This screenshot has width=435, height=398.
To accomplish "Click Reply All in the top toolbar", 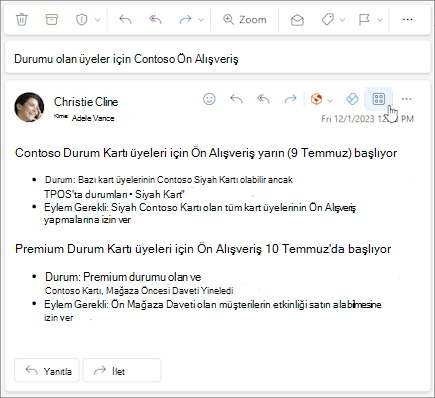I will (155, 20).
